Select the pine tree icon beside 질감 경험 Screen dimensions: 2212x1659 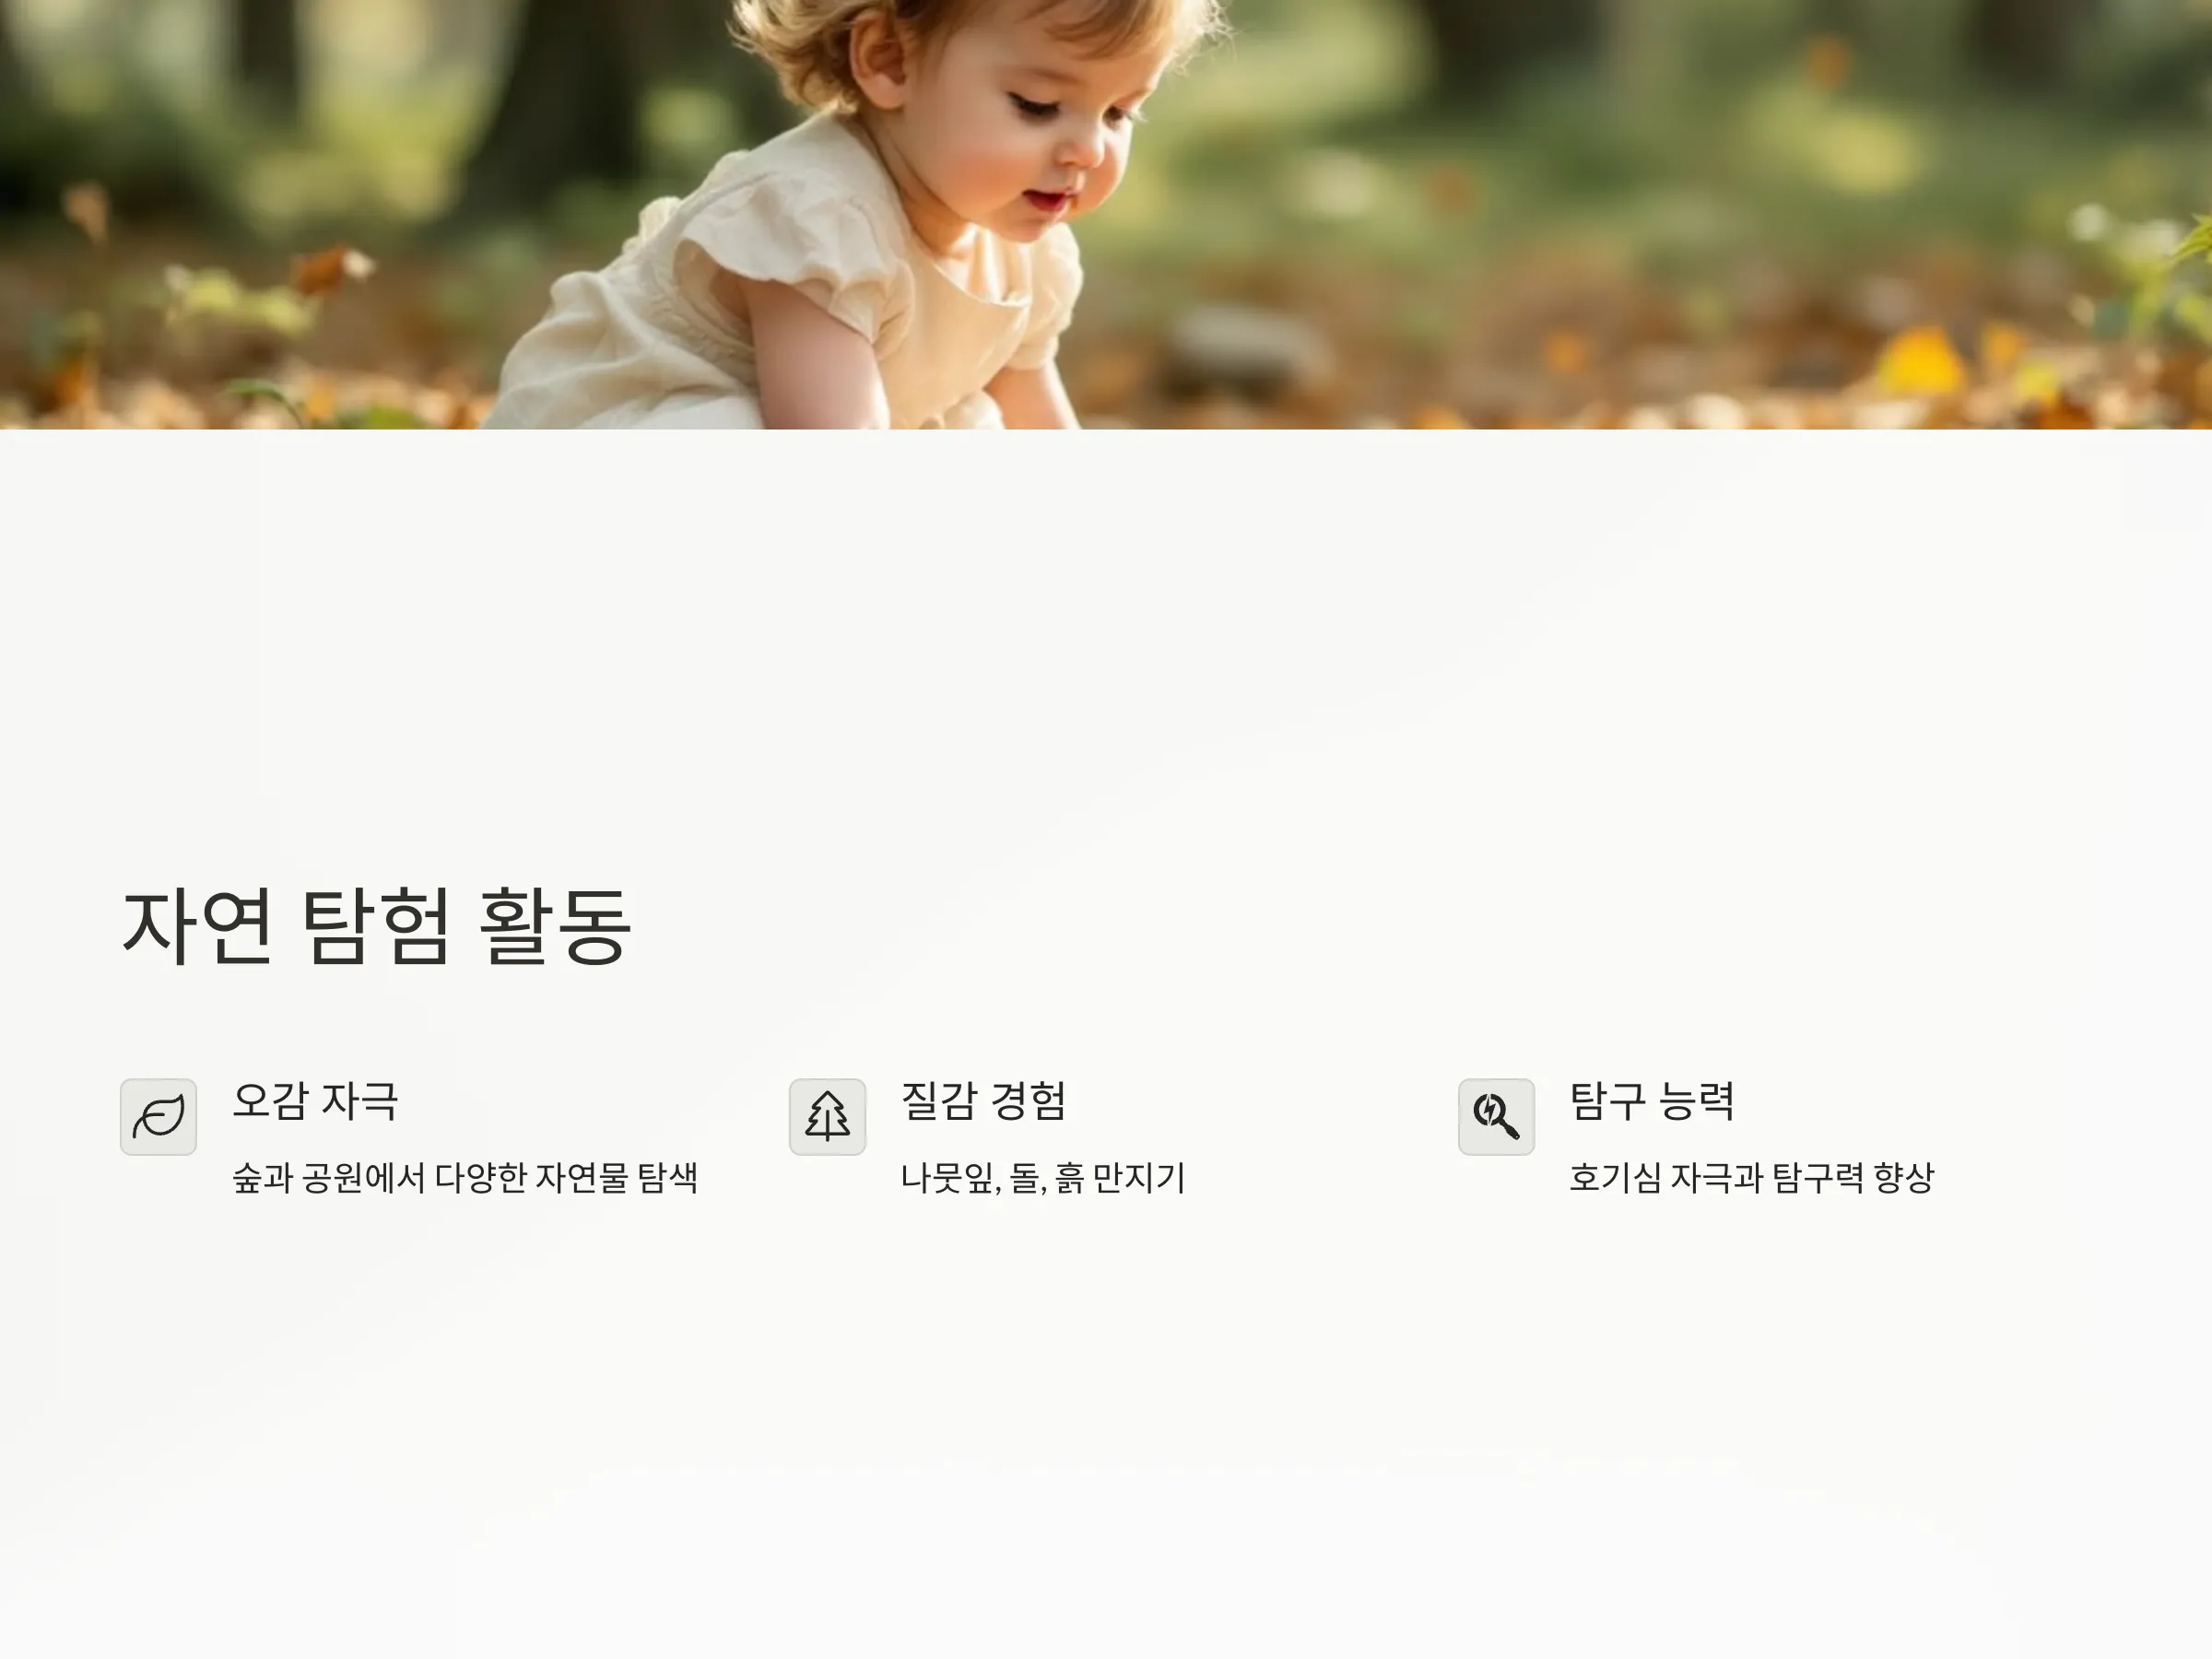827,1116
